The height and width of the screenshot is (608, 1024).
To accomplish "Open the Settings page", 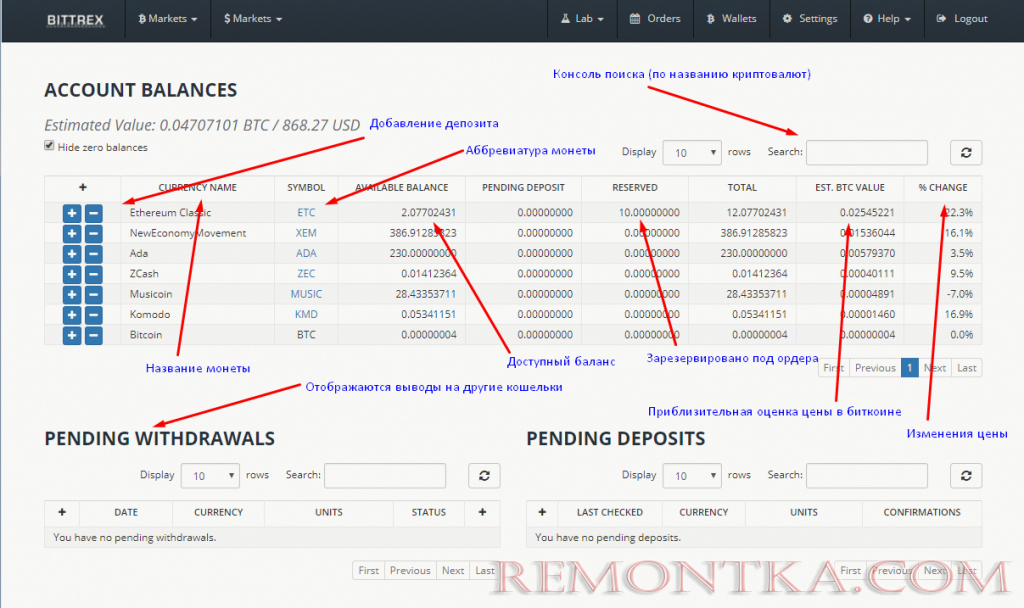I will point(810,19).
